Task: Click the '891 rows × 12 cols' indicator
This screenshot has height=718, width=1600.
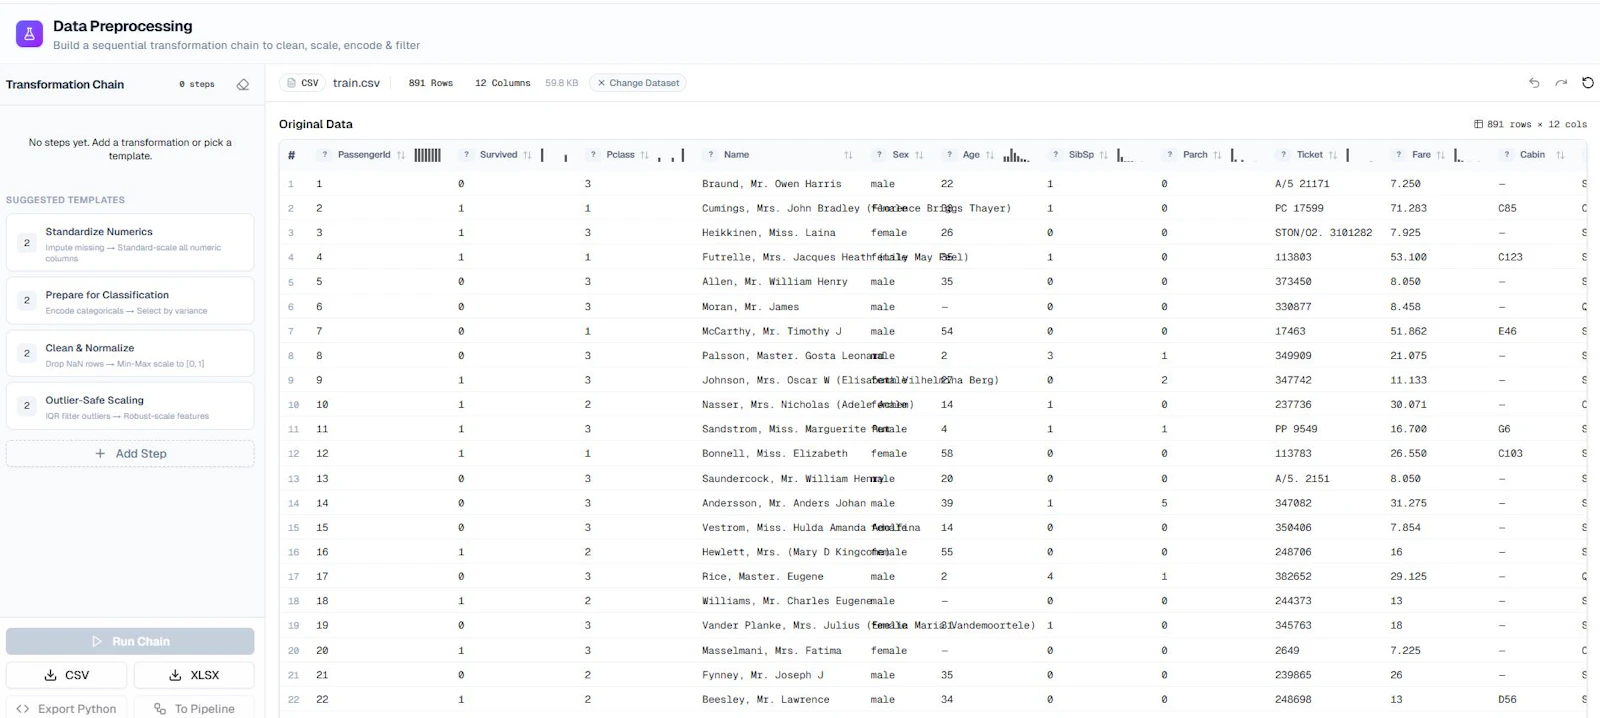Action: [x=1530, y=124]
